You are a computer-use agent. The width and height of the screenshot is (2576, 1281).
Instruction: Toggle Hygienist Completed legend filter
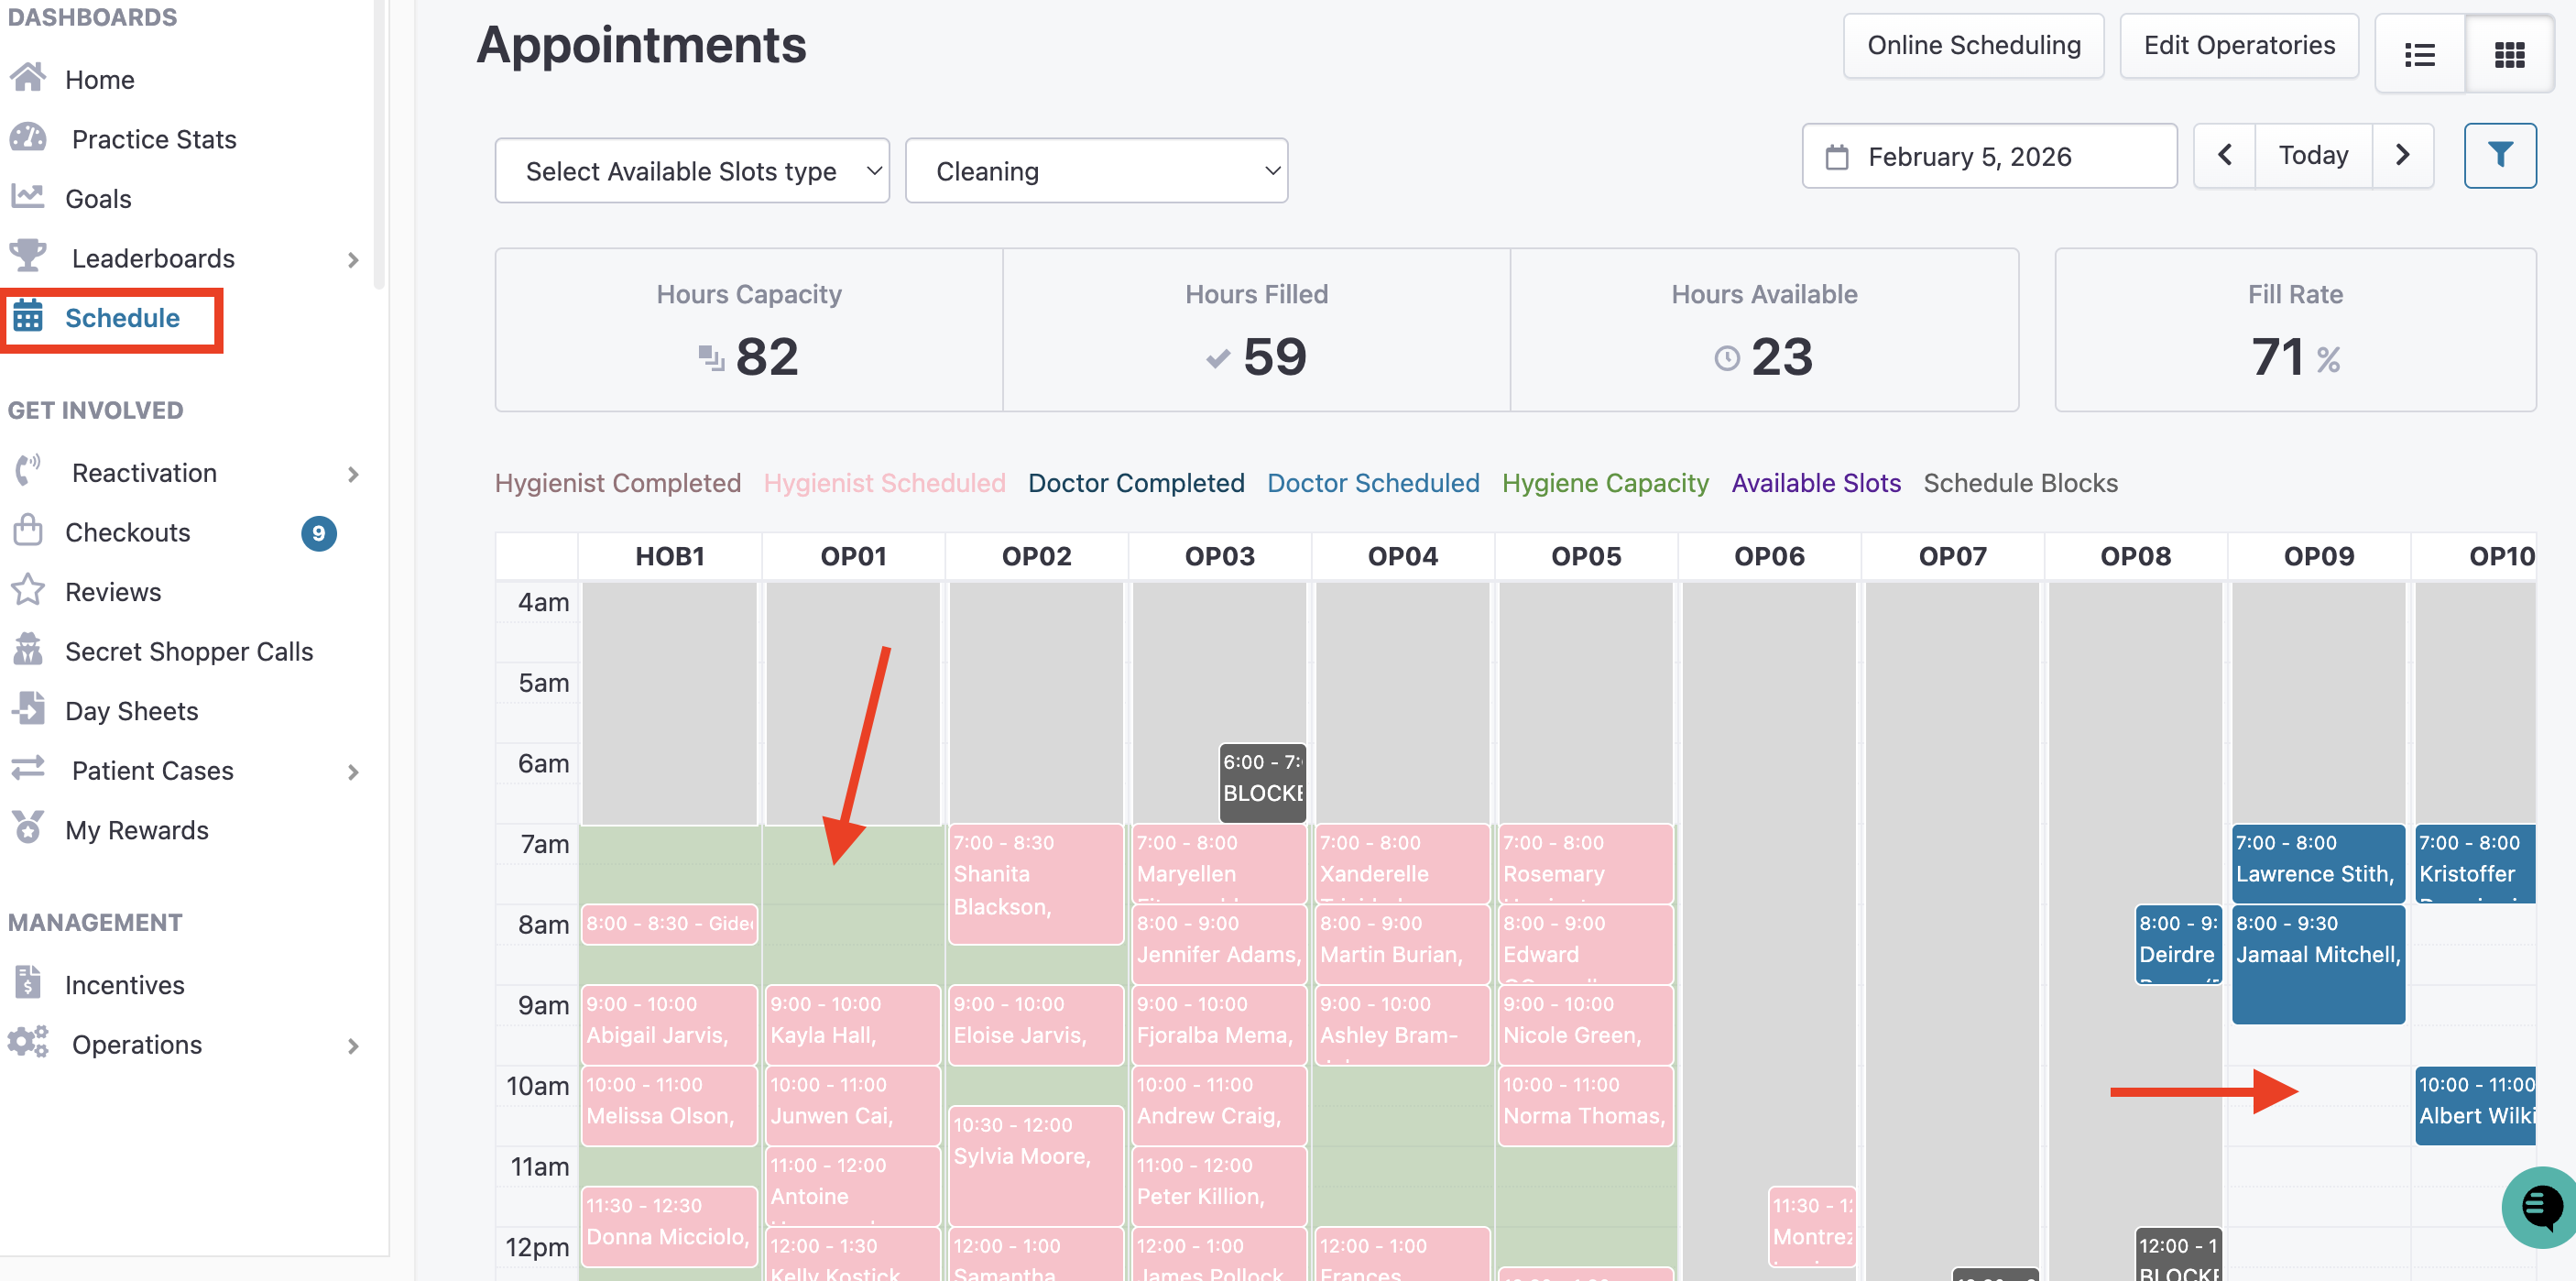618,483
